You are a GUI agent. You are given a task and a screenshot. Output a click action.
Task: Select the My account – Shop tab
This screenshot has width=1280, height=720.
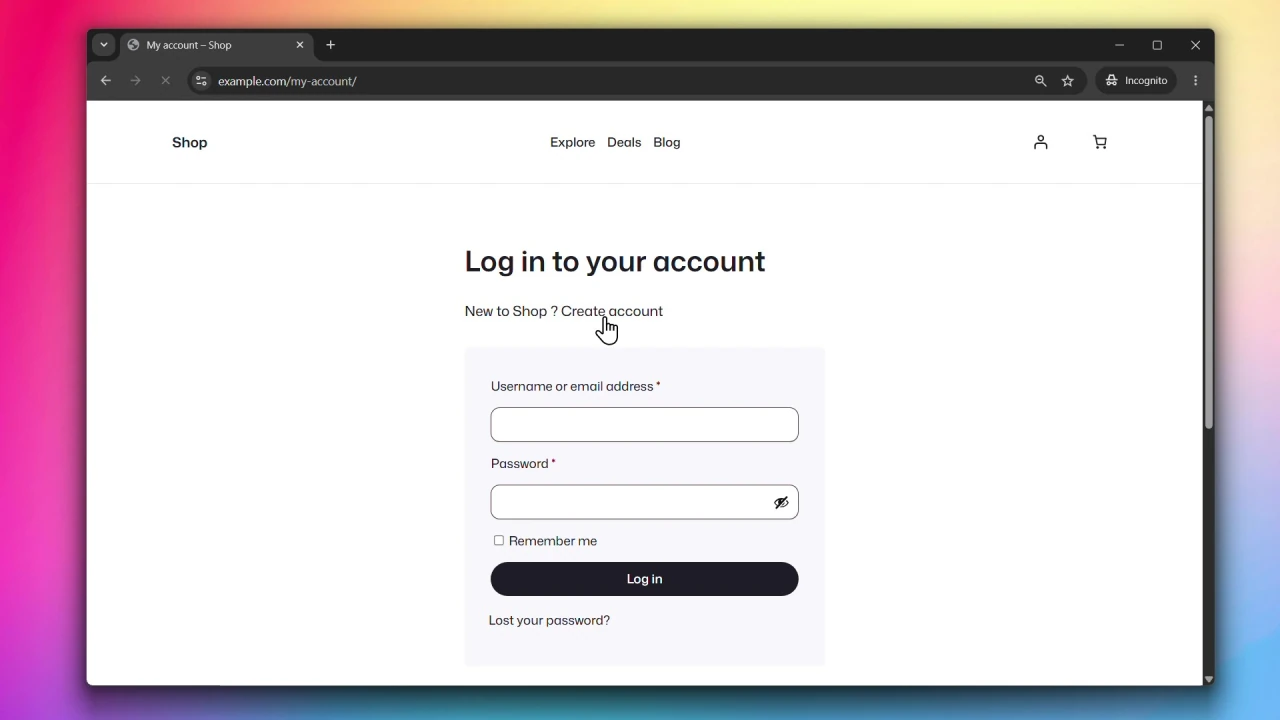coord(217,45)
